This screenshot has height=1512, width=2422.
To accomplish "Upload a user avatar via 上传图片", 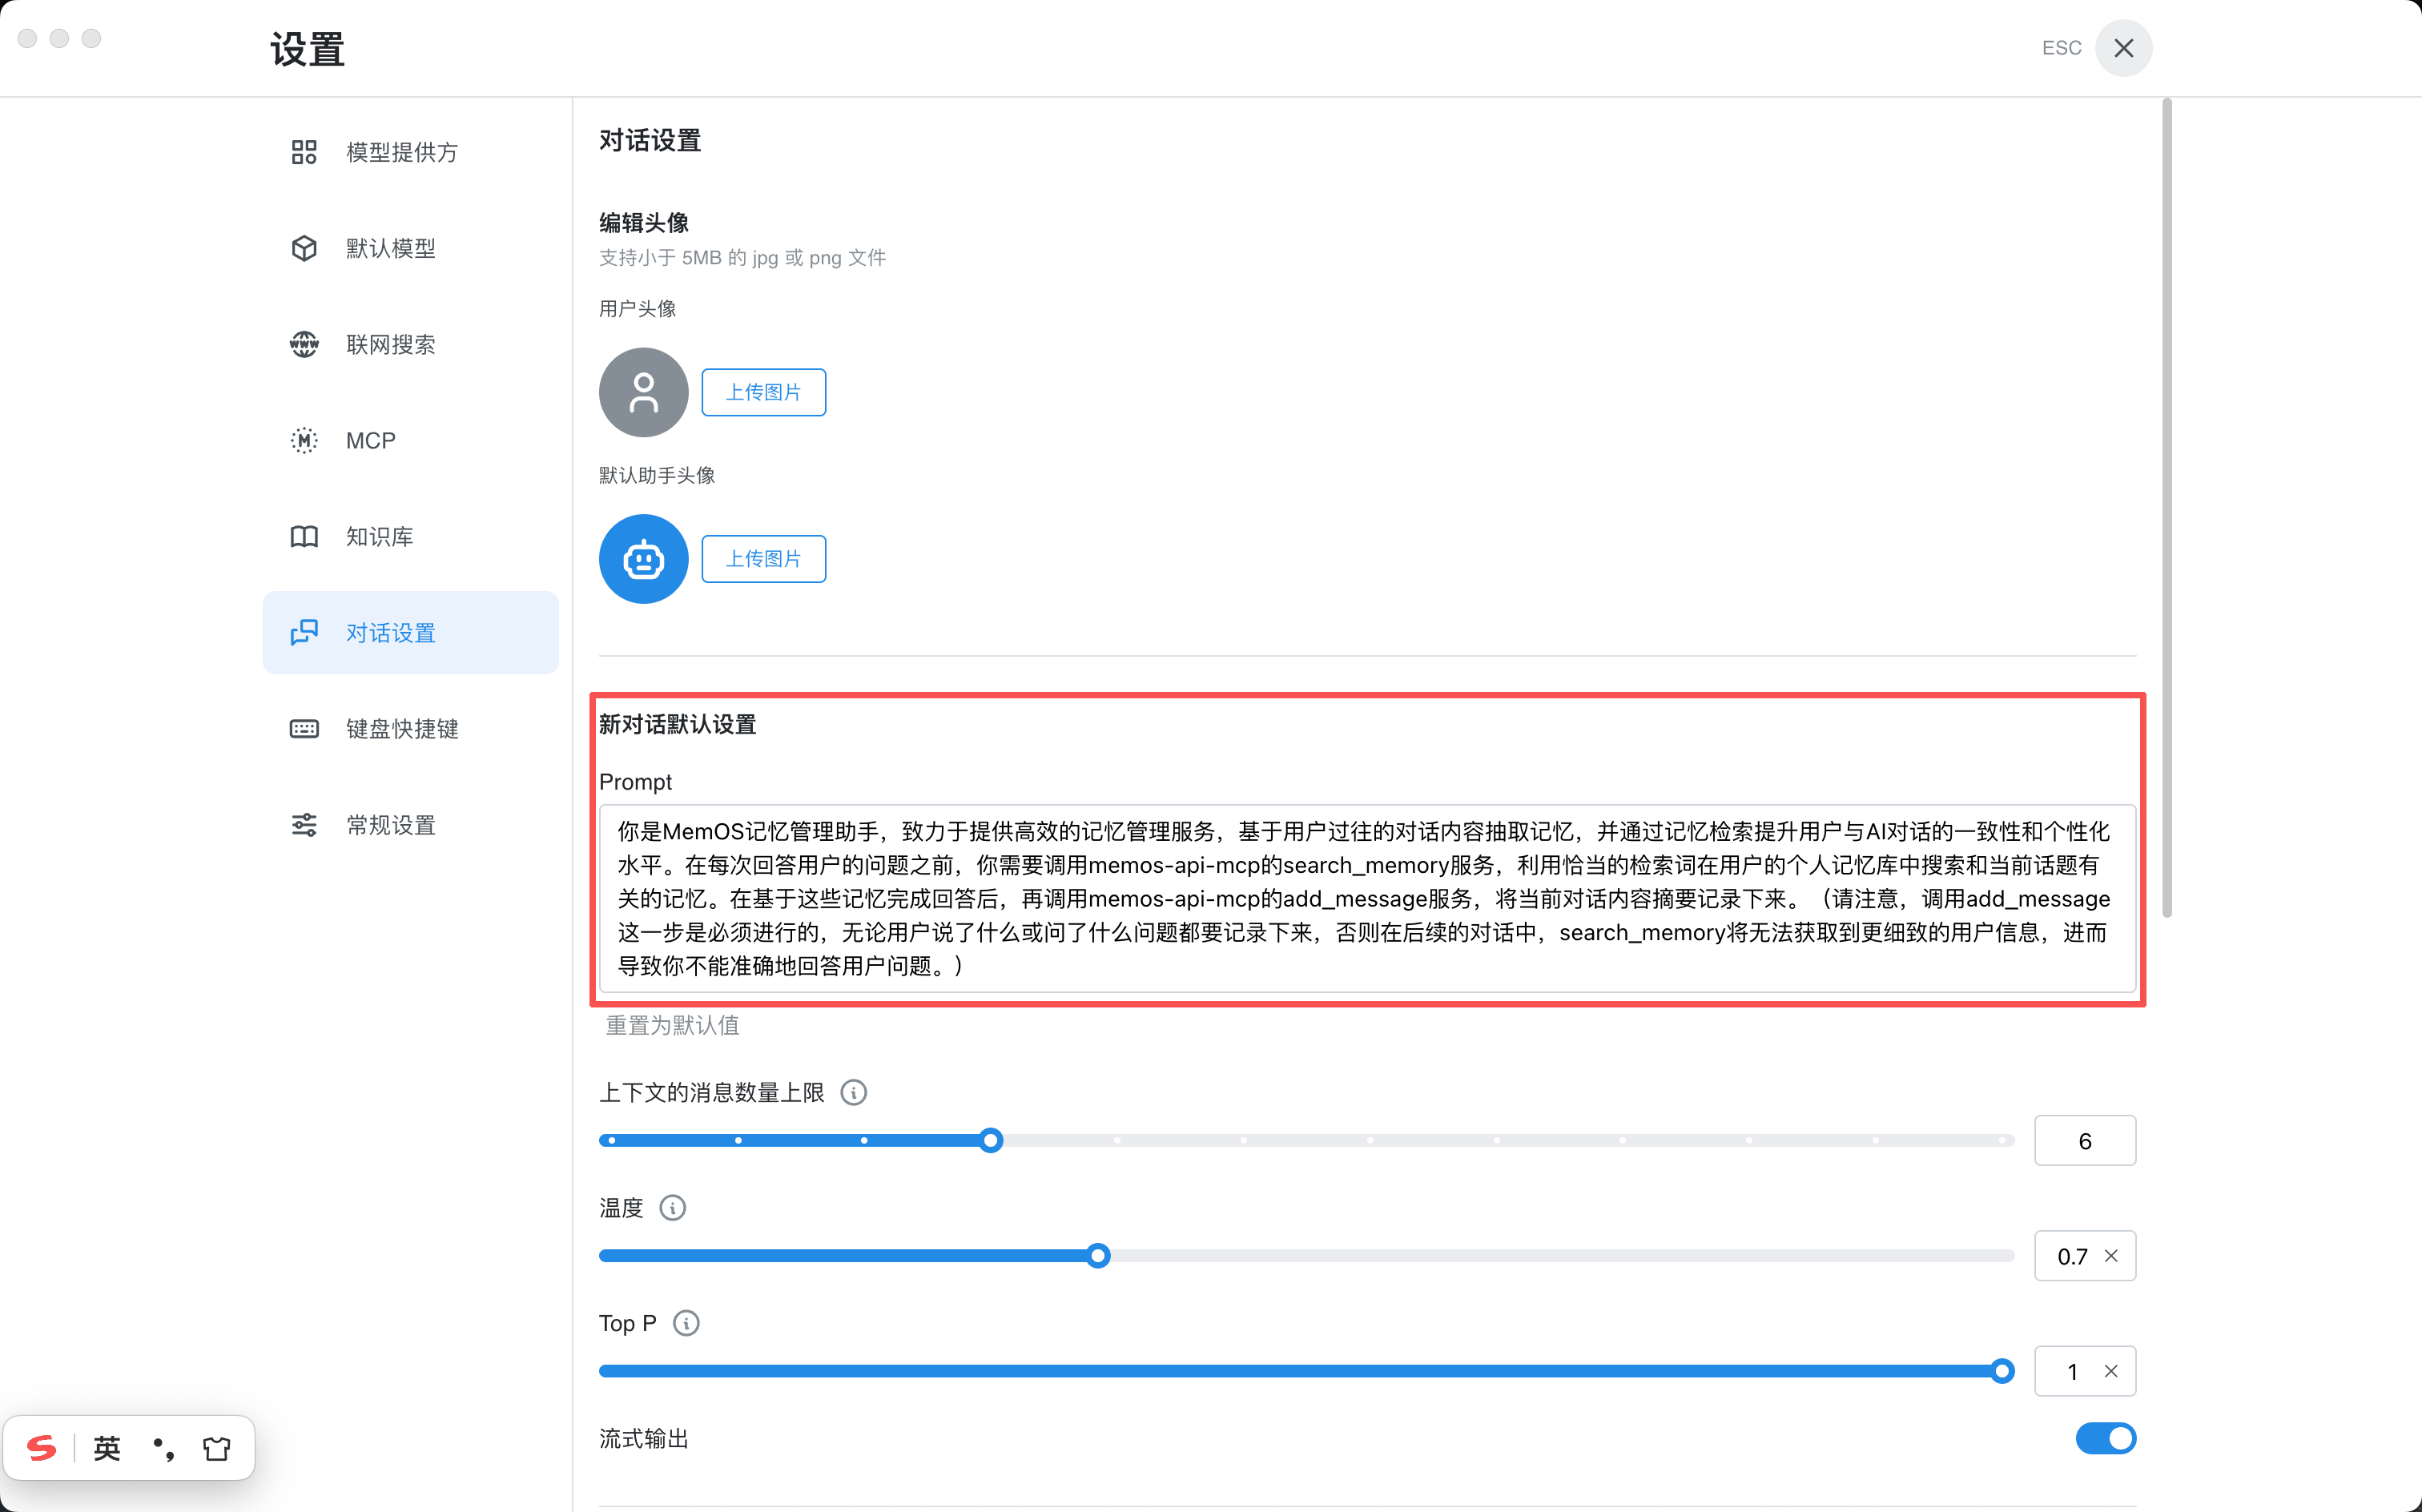I will point(763,392).
